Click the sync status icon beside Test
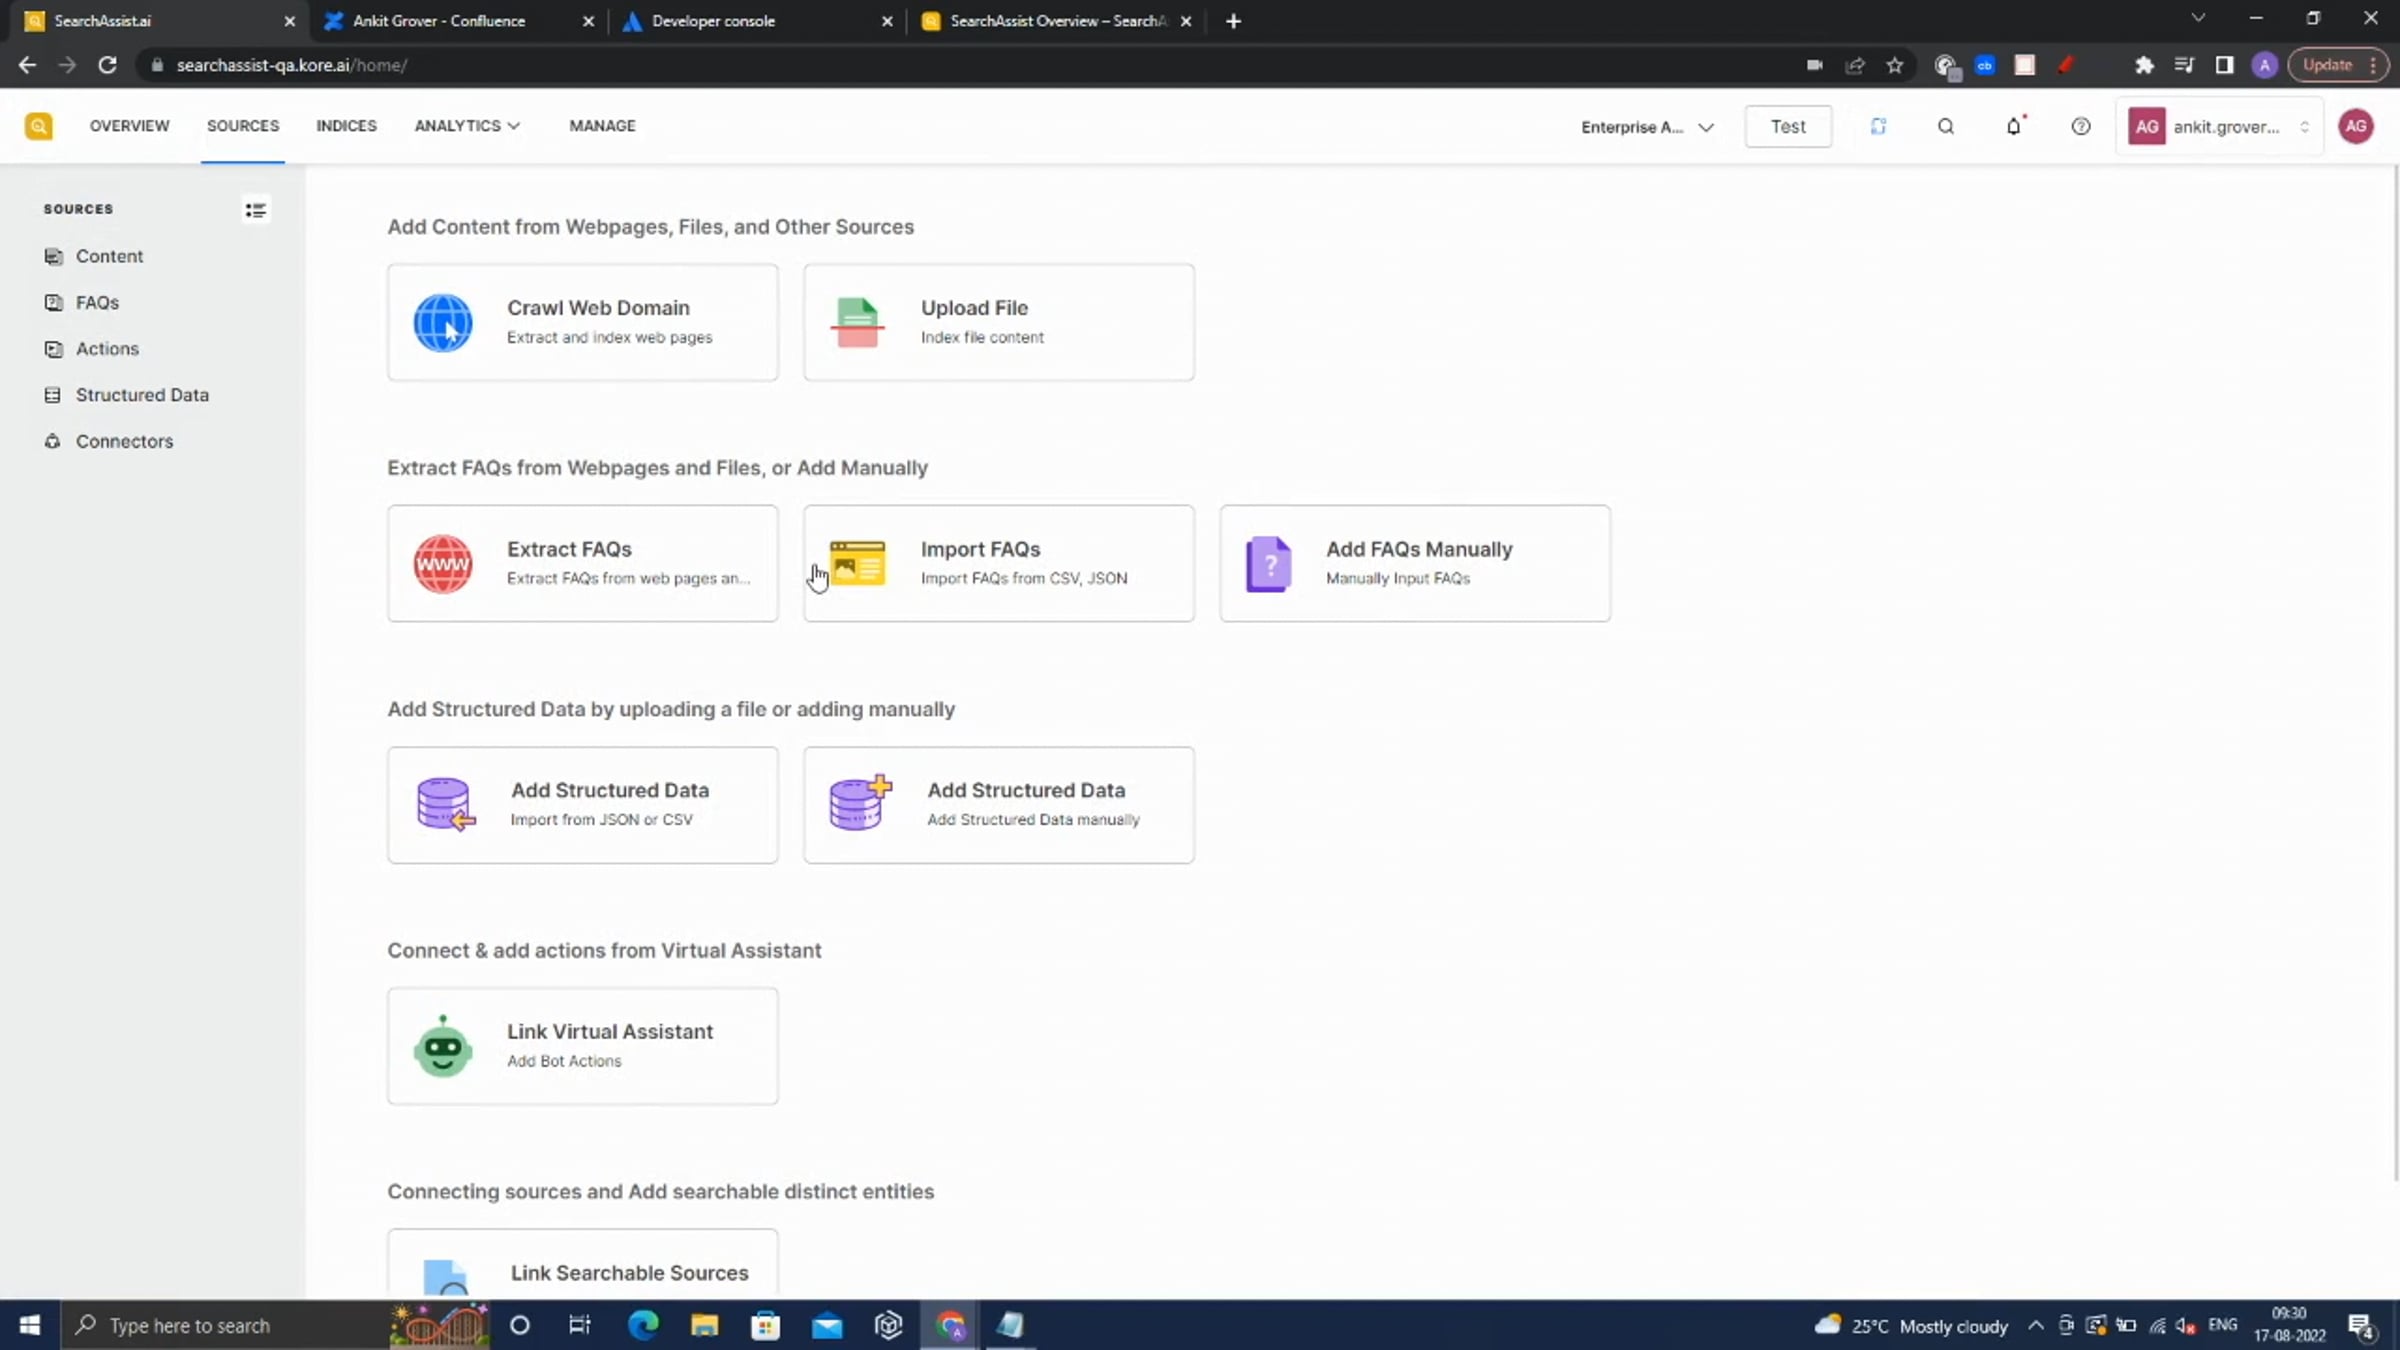Screen dimensions: 2400x1350 (x=1878, y=126)
